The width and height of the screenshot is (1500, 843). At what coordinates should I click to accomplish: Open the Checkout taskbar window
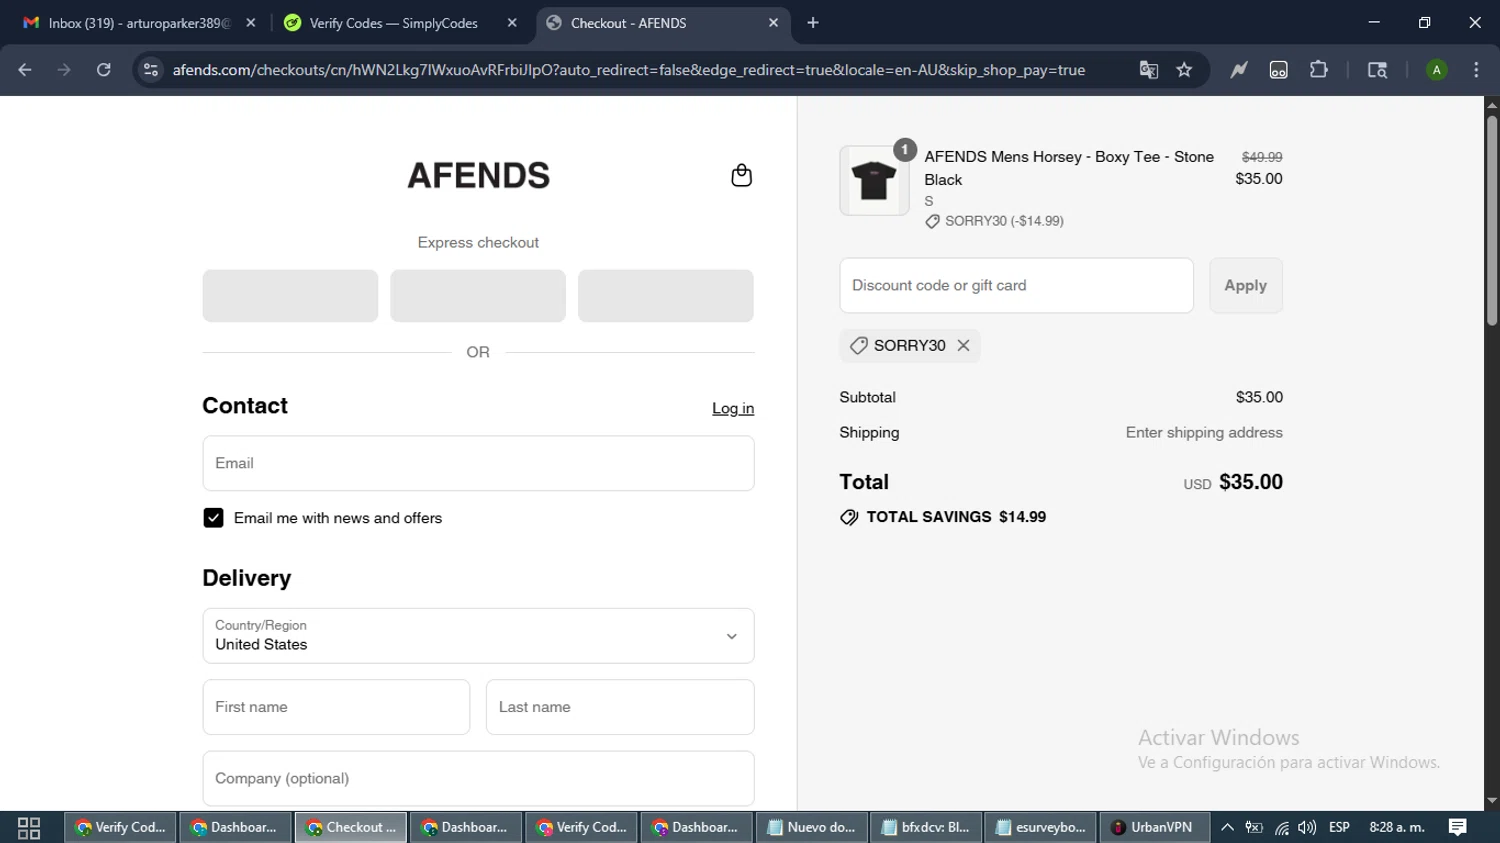351,828
